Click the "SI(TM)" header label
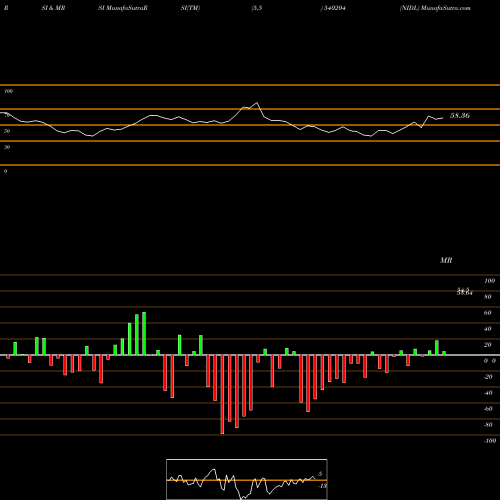Viewport: 500px width, 500px height. (x=190, y=8)
